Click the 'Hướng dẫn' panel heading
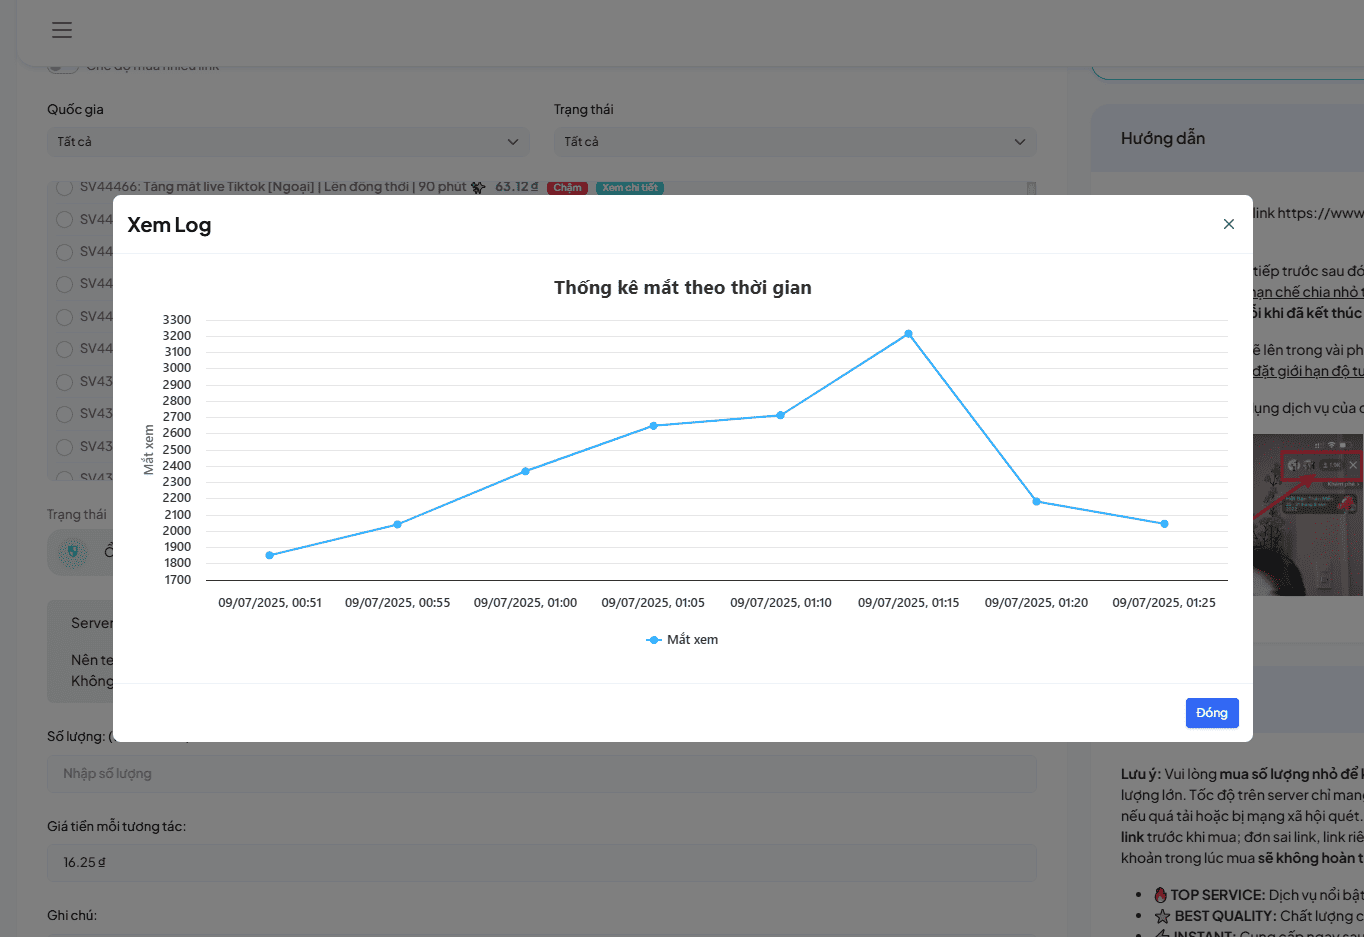This screenshot has width=1364, height=937. (1163, 138)
